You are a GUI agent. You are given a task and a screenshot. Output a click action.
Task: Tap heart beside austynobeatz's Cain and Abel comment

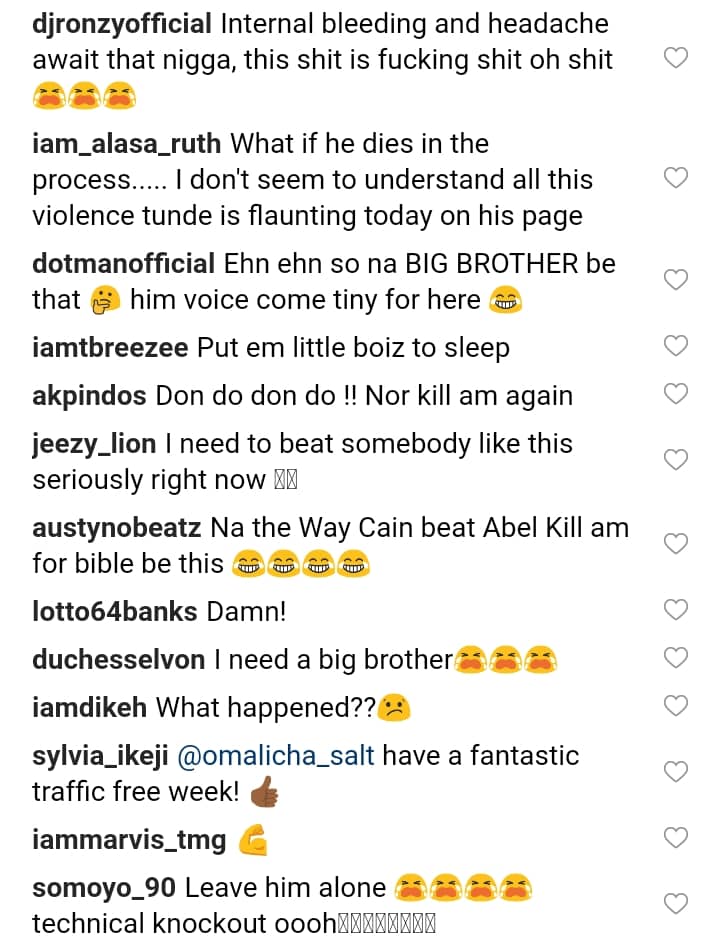coord(676,544)
